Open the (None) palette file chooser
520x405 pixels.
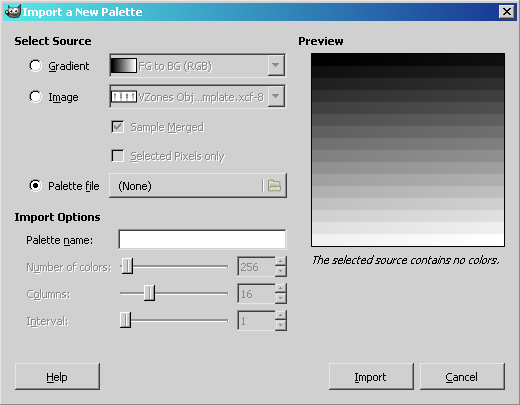198,186
